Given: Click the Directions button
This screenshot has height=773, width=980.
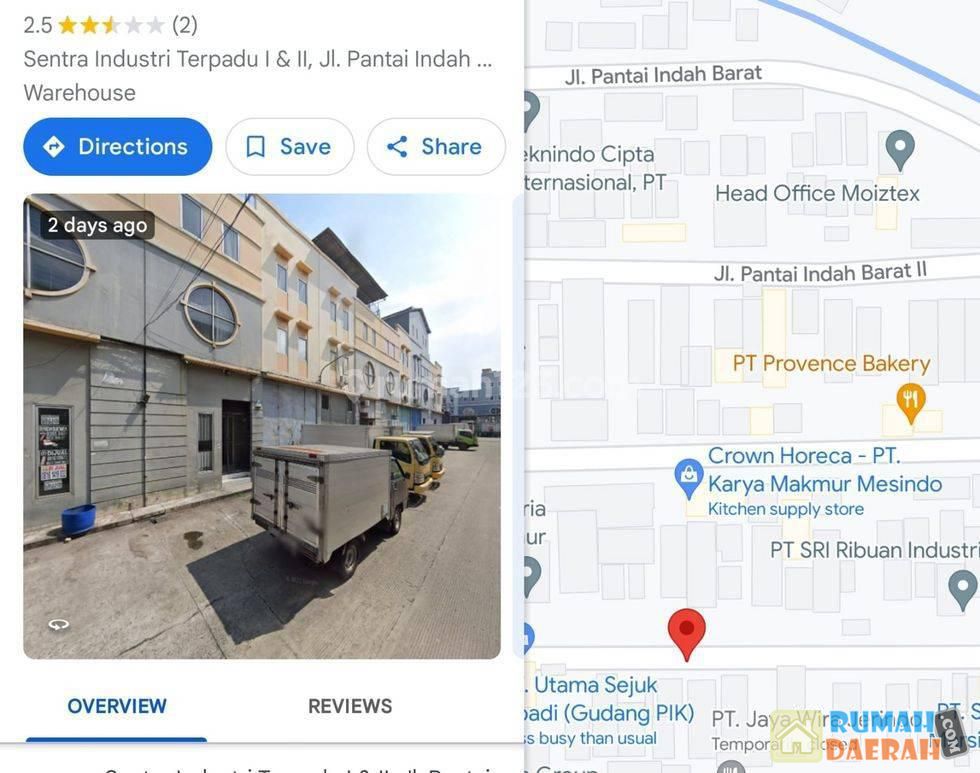Looking at the screenshot, I should click(x=118, y=147).
